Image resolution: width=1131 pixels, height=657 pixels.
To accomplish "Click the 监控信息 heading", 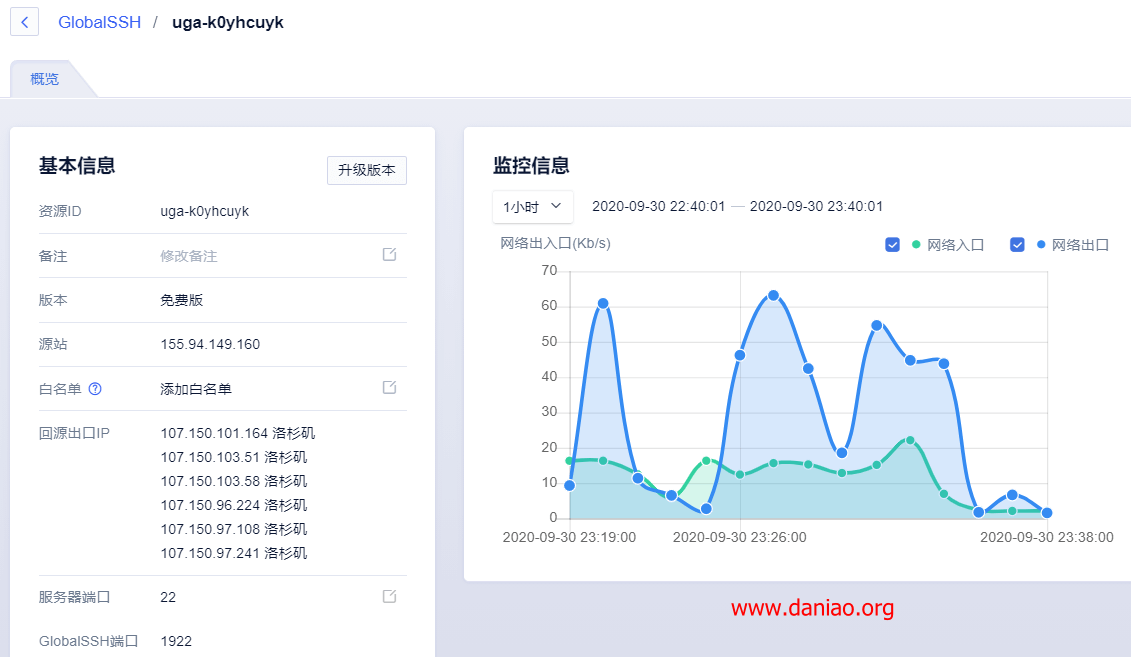I will coord(532,166).
